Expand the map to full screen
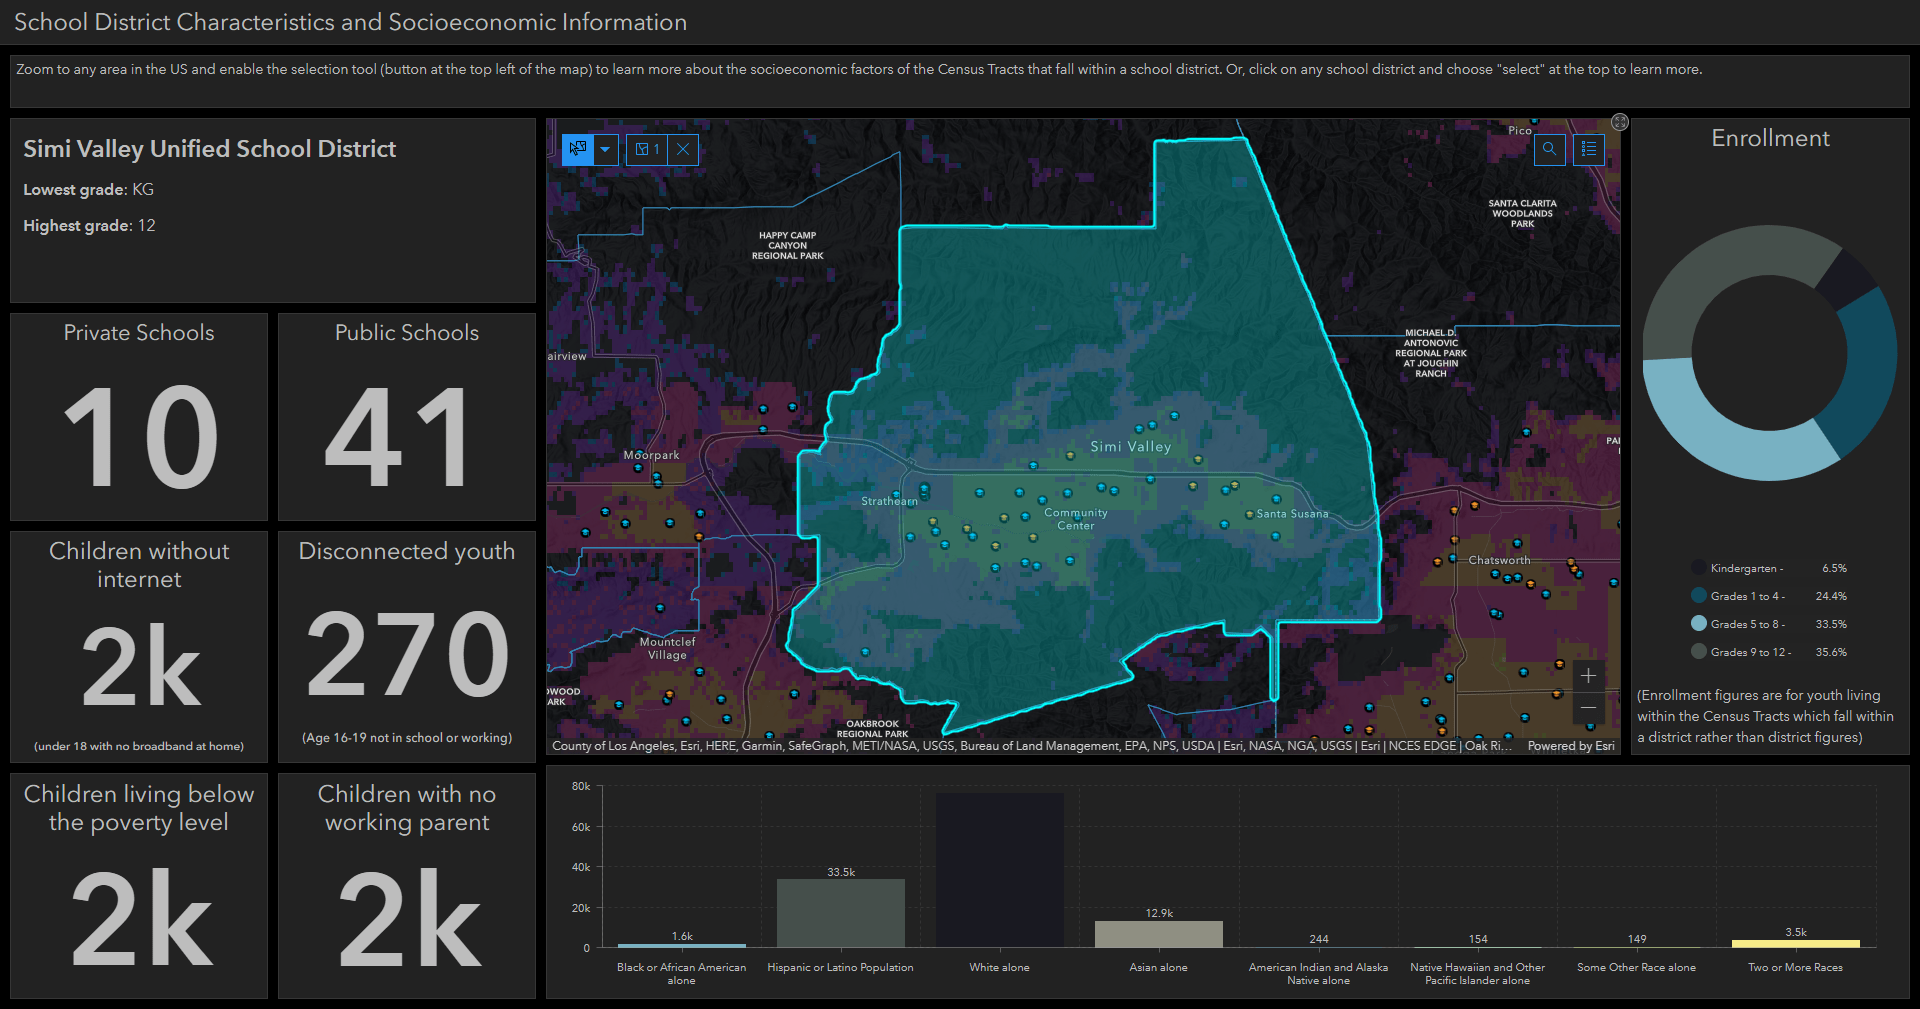Screen dimensions: 1920x1009 tap(1620, 122)
